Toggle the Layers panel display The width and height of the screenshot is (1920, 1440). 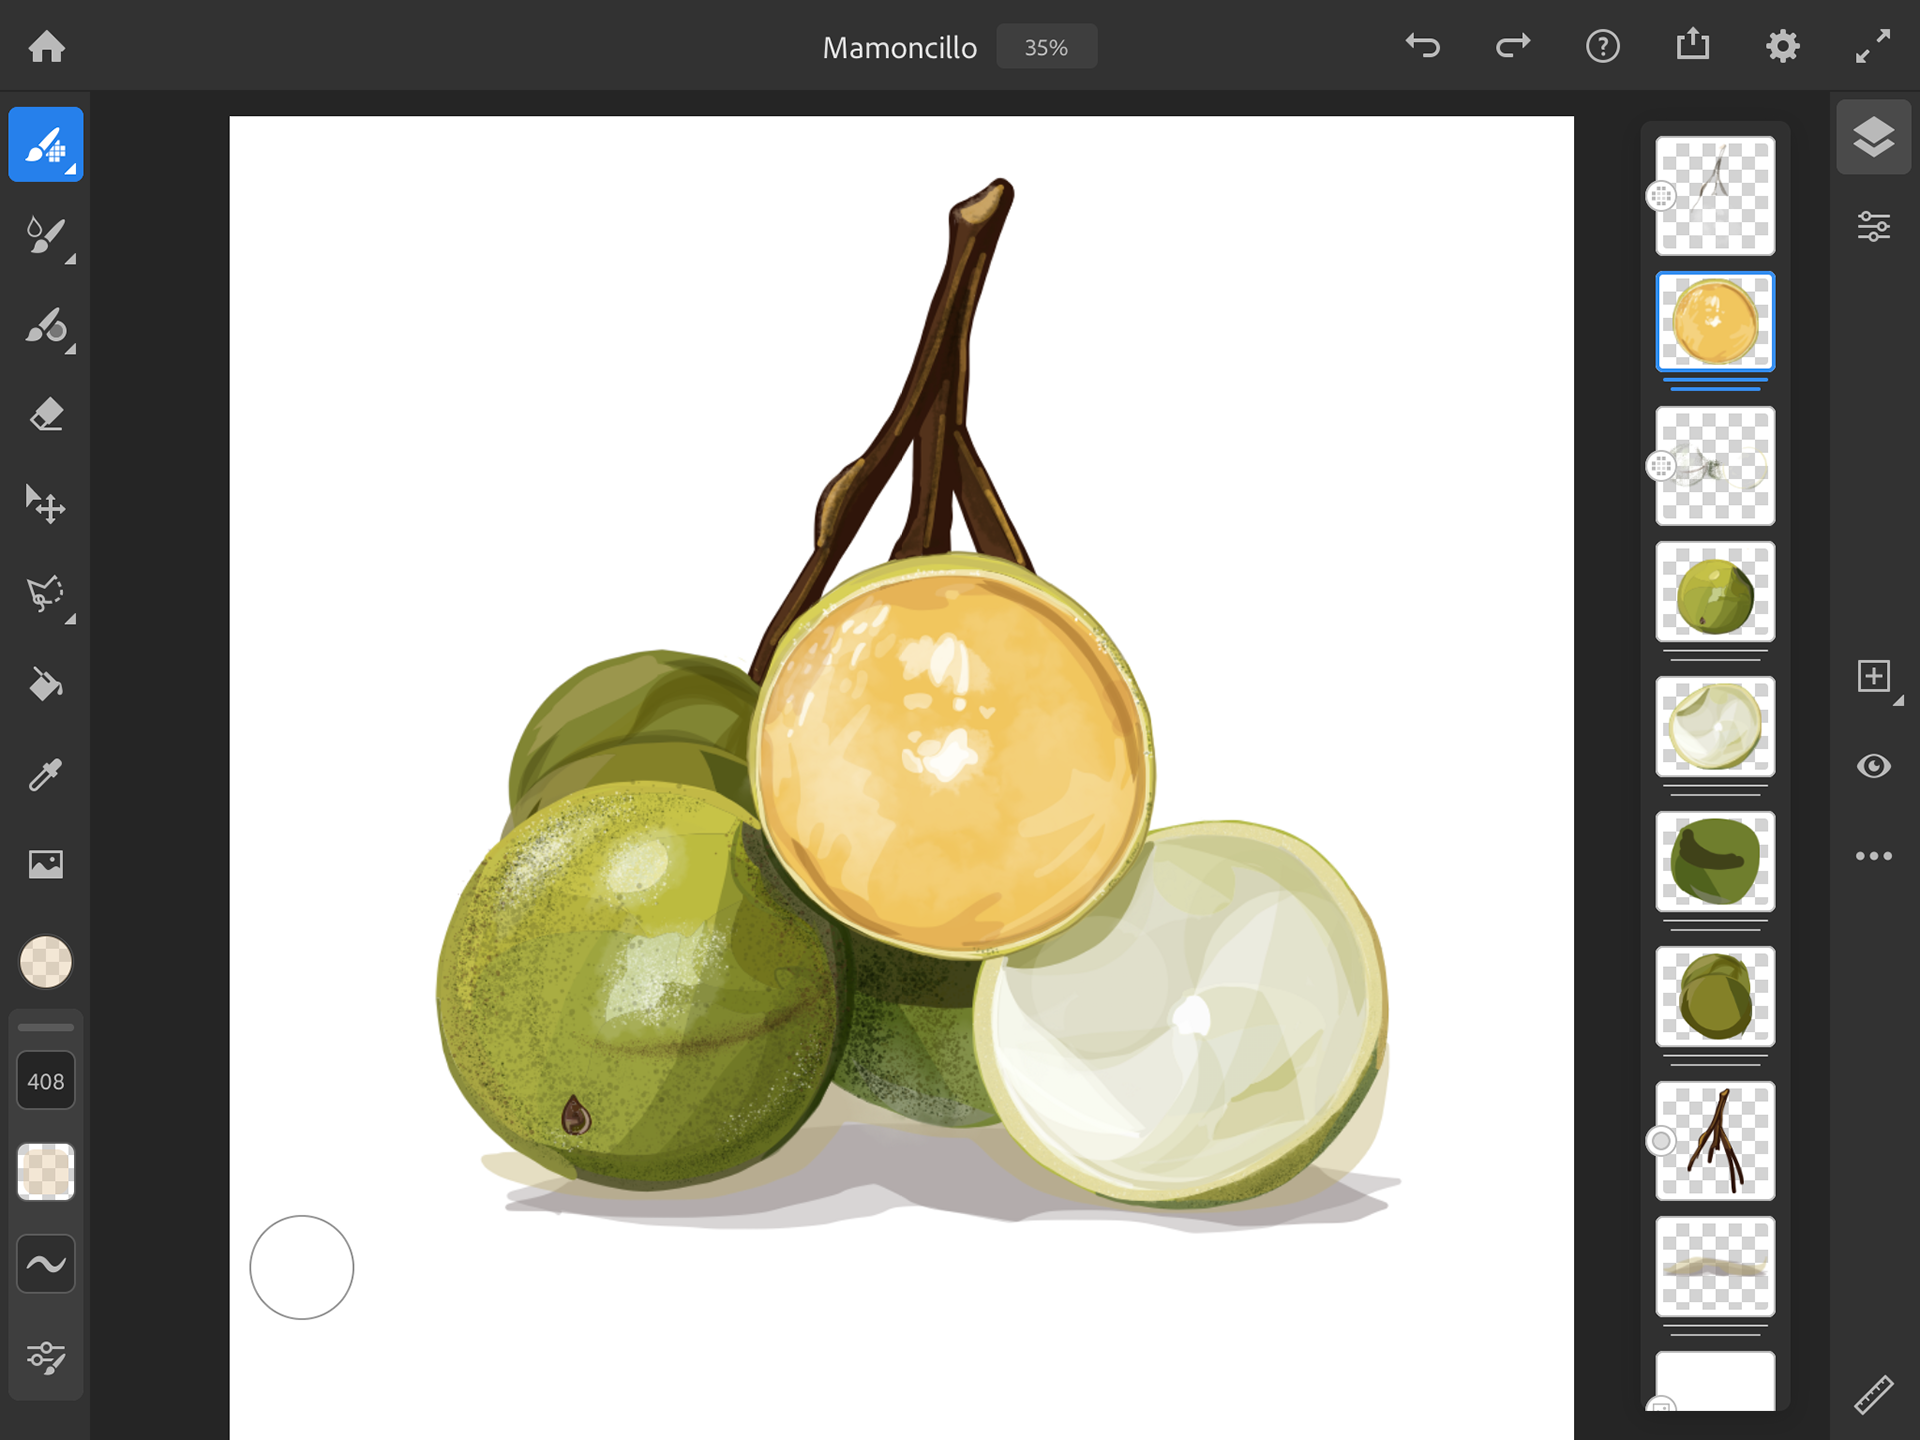point(1873,138)
